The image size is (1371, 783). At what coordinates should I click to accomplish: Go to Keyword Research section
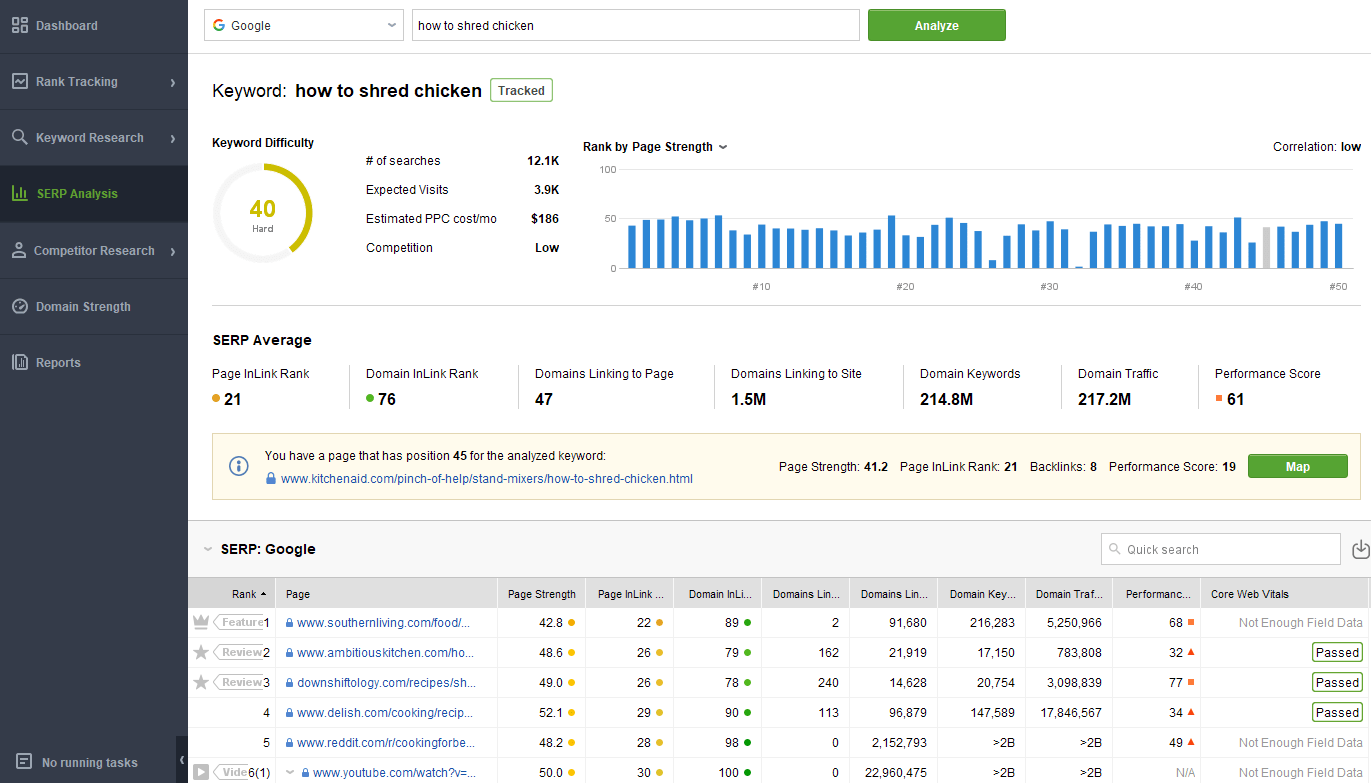point(94,138)
